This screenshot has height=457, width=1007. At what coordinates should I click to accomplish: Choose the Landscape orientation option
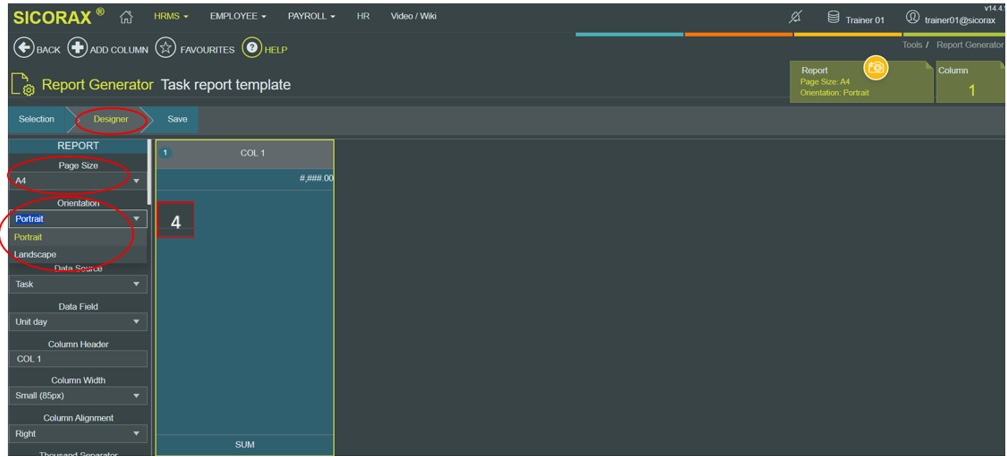[78, 254]
